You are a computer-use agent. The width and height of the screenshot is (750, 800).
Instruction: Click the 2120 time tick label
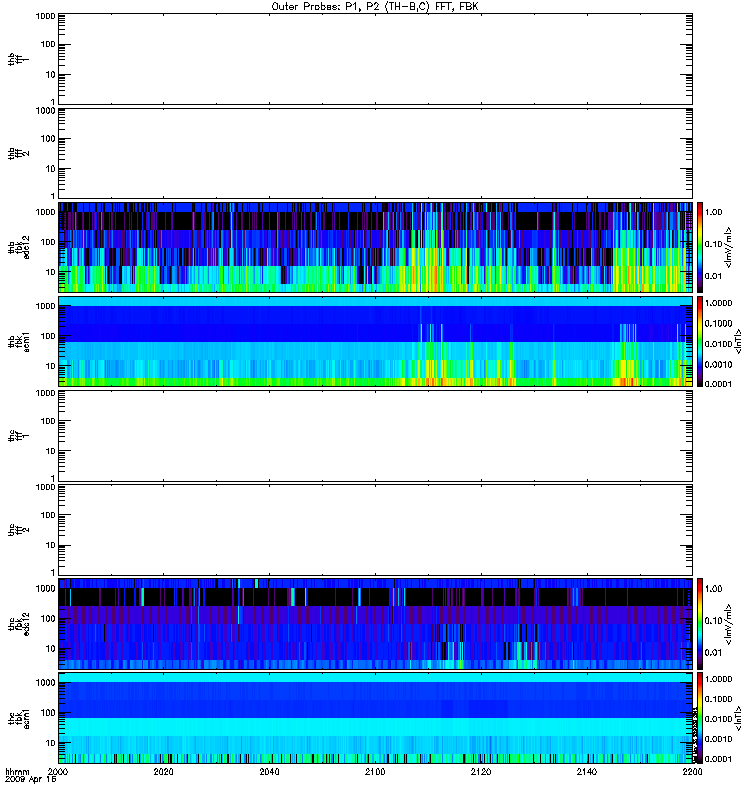tap(481, 771)
